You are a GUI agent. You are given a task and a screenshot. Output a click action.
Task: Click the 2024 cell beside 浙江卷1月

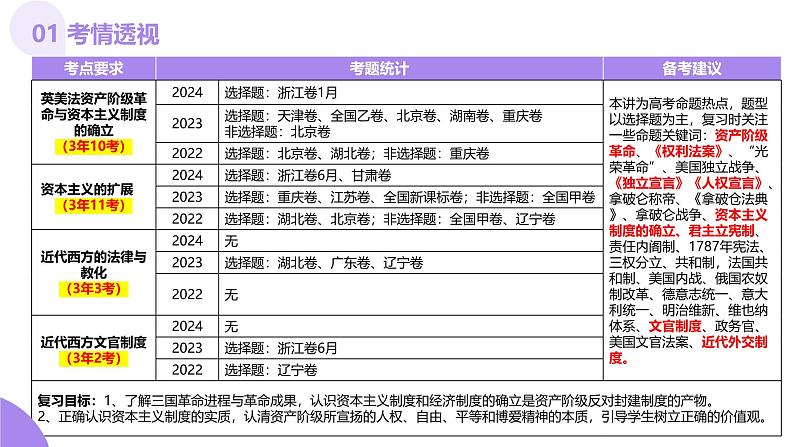(187, 93)
